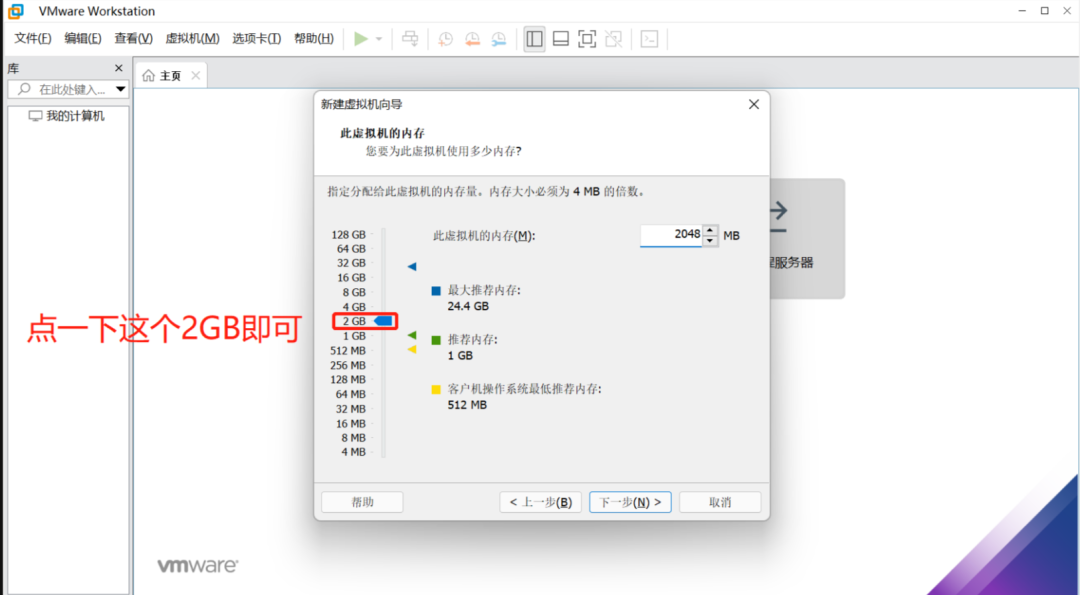
Task: Open the 选项卡(T) menu
Action: [257, 39]
